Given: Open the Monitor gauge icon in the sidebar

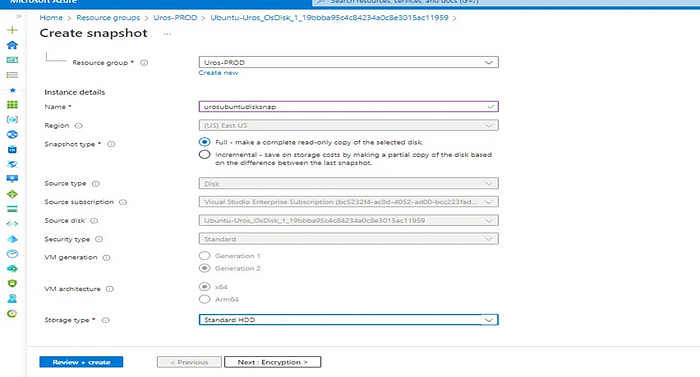Looking at the screenshot, I should (x=12, y=254).
